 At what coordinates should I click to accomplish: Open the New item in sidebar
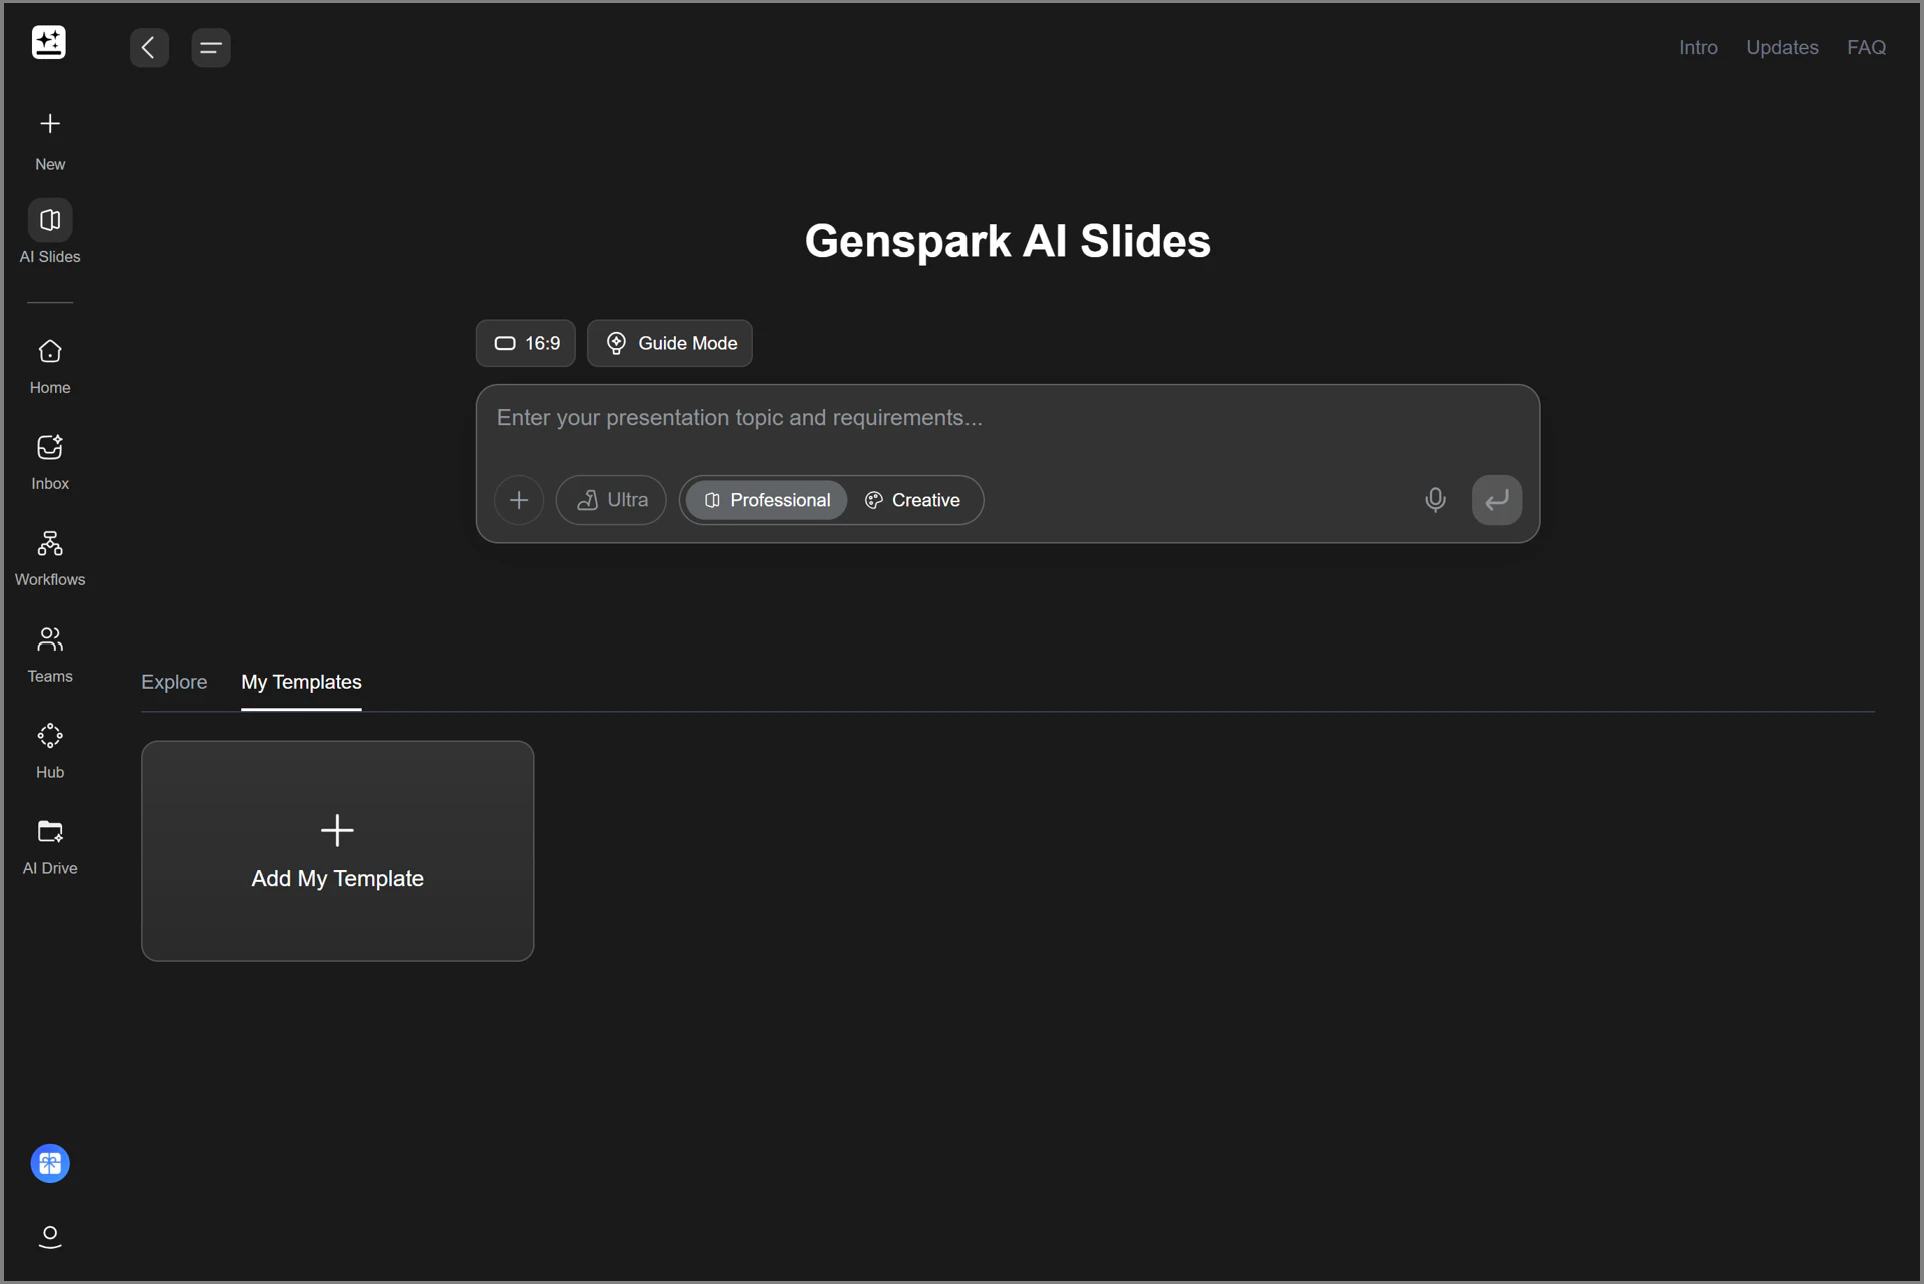(x=50, y=139)
